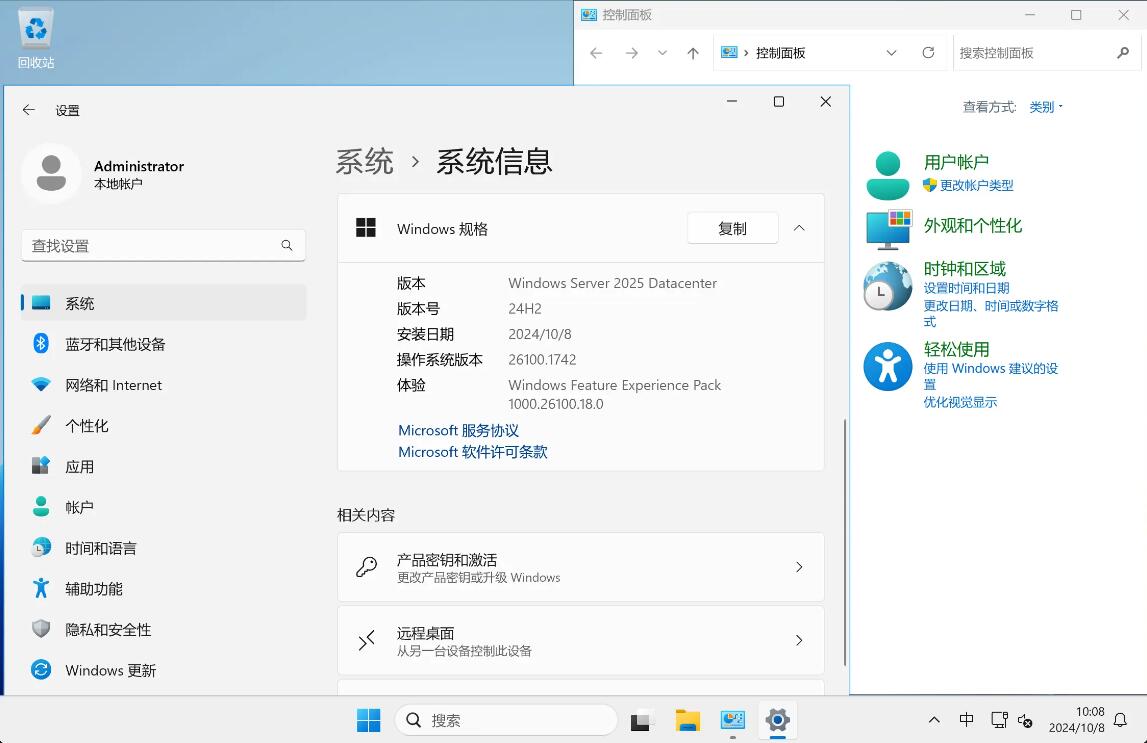Viewport: 1147px width, 743px height.
Task: Click the 远程桌面 remote connection icon
Action: (x=366, y=641)
